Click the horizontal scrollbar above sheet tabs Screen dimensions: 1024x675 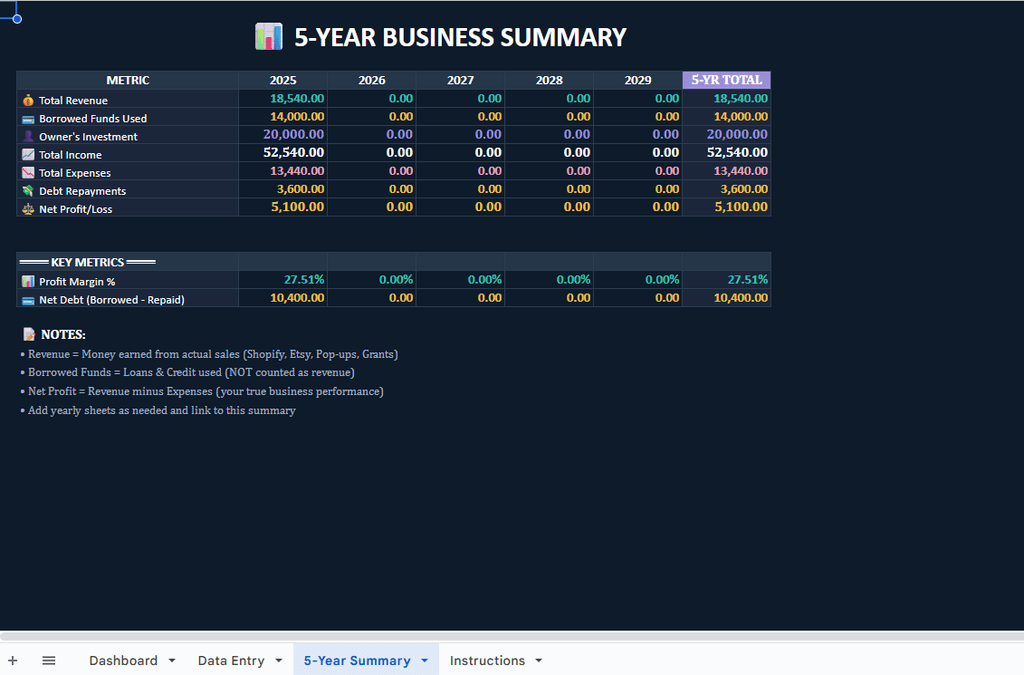(500, 636)
